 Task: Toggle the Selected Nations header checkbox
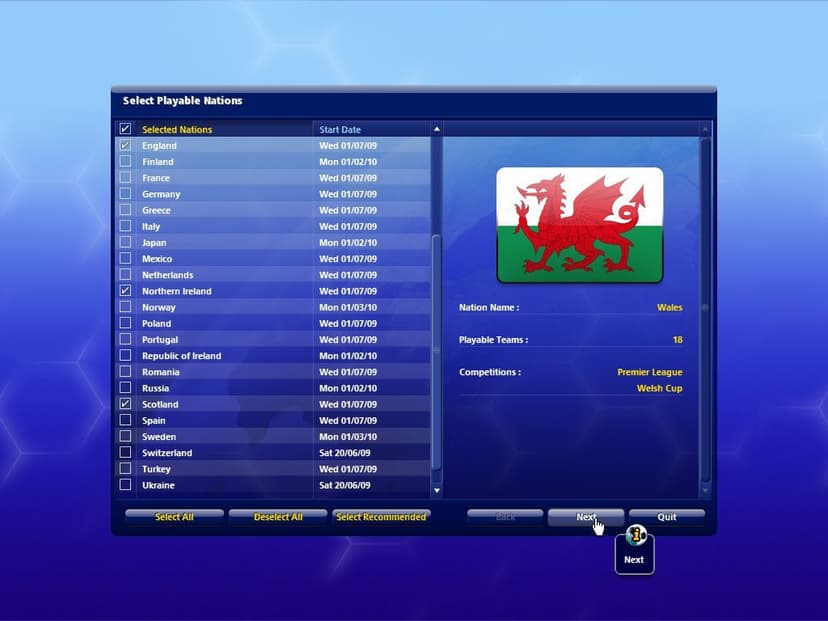point(125,129)
